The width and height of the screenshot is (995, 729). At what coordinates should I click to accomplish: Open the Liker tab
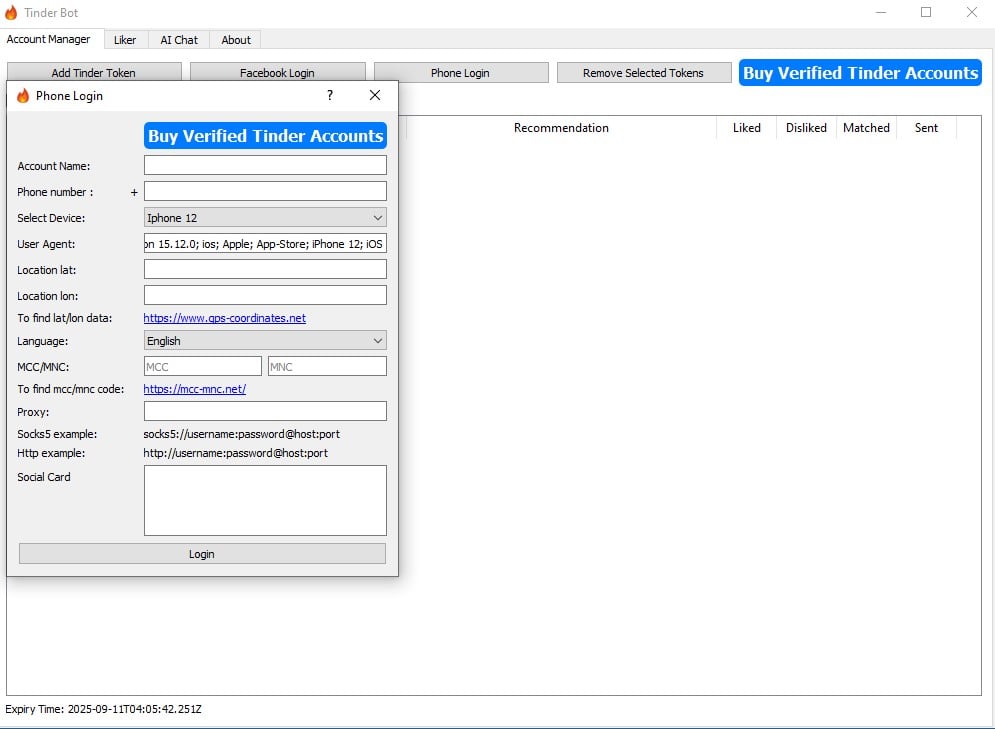125,40
